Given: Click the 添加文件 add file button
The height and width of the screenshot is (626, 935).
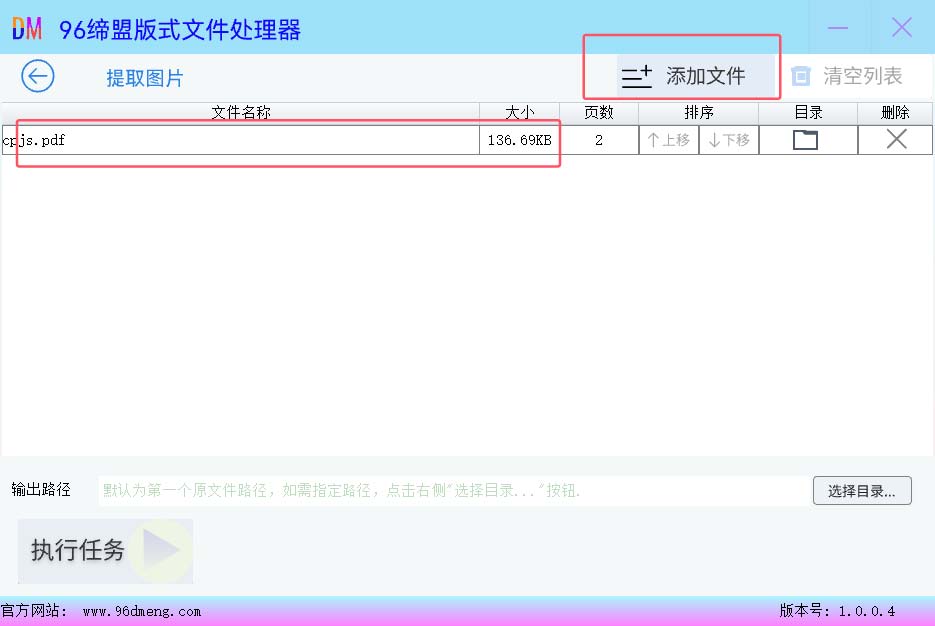Looking at the screenshot, I should click(684, 76).
